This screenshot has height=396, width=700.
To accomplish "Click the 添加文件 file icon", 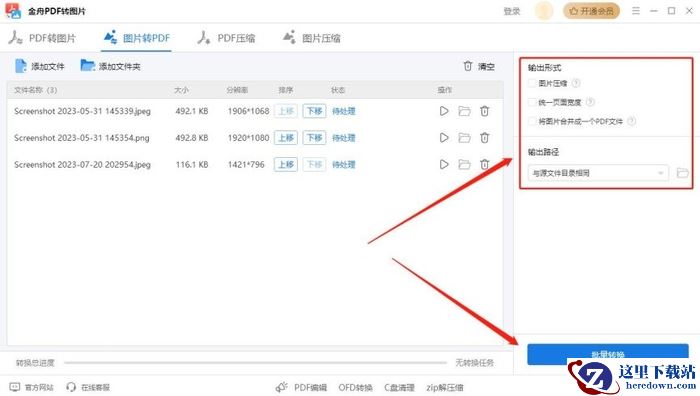I will (x=21, y=66).
